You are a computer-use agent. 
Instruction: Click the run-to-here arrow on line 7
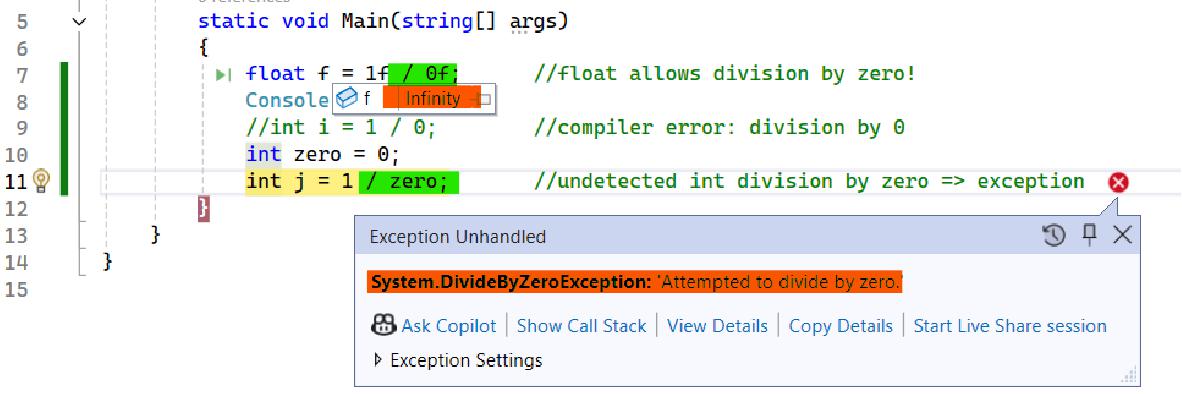click(223, 75)
